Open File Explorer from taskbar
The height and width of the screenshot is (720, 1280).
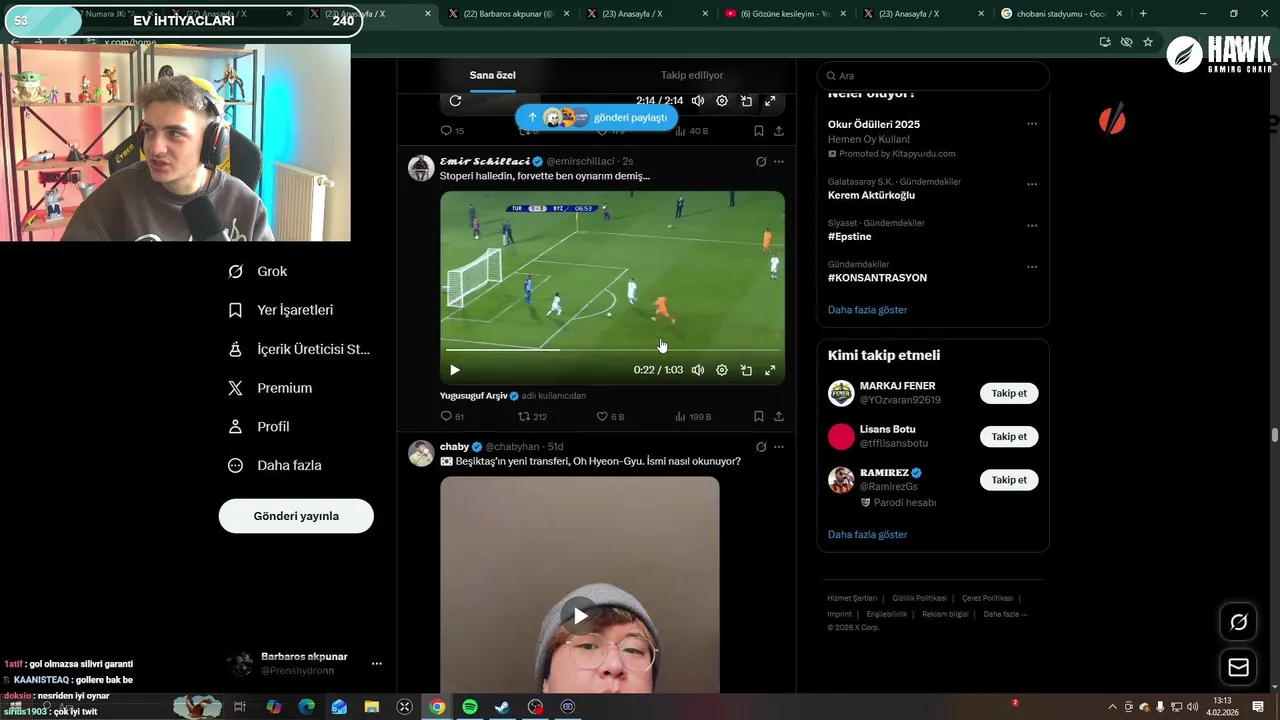[372, 707]
